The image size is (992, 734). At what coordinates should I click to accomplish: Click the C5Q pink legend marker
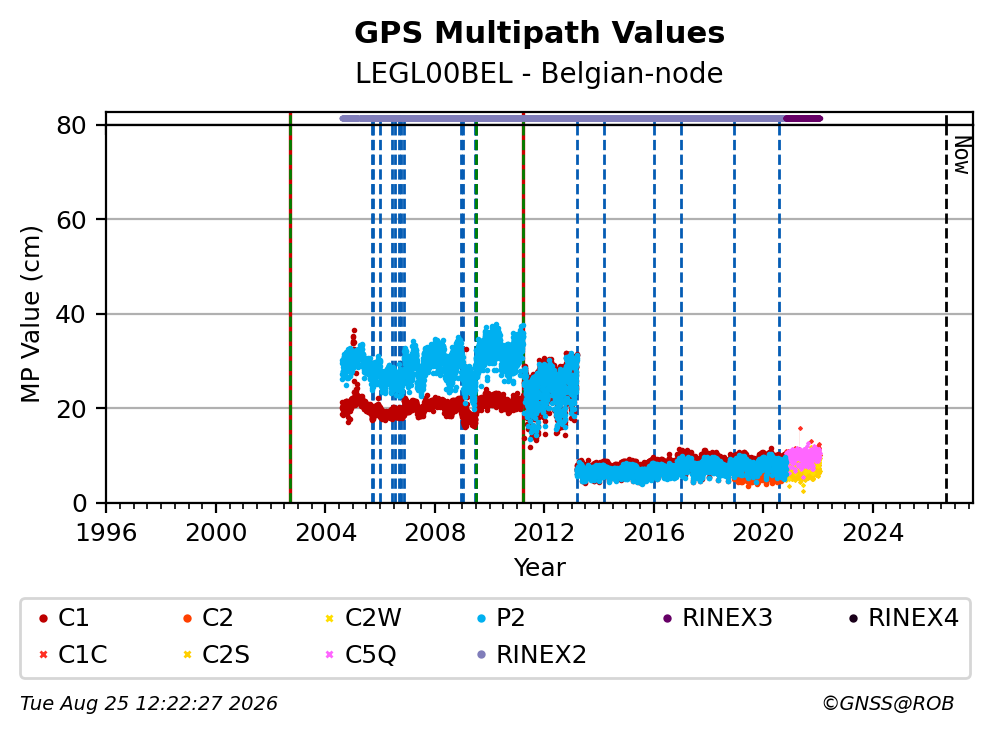(329, 654)
